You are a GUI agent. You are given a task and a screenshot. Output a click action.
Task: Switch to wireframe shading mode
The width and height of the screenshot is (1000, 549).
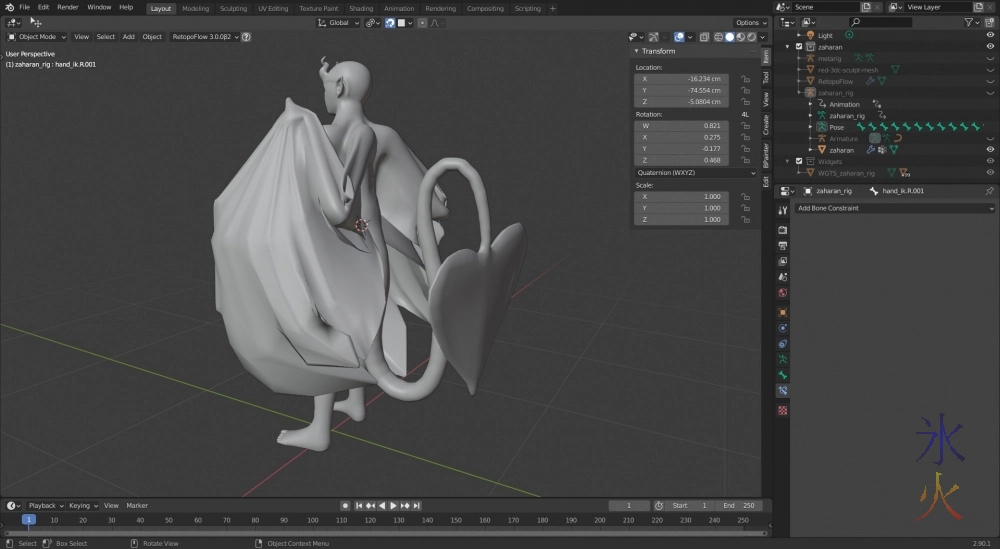pos(718,37)
